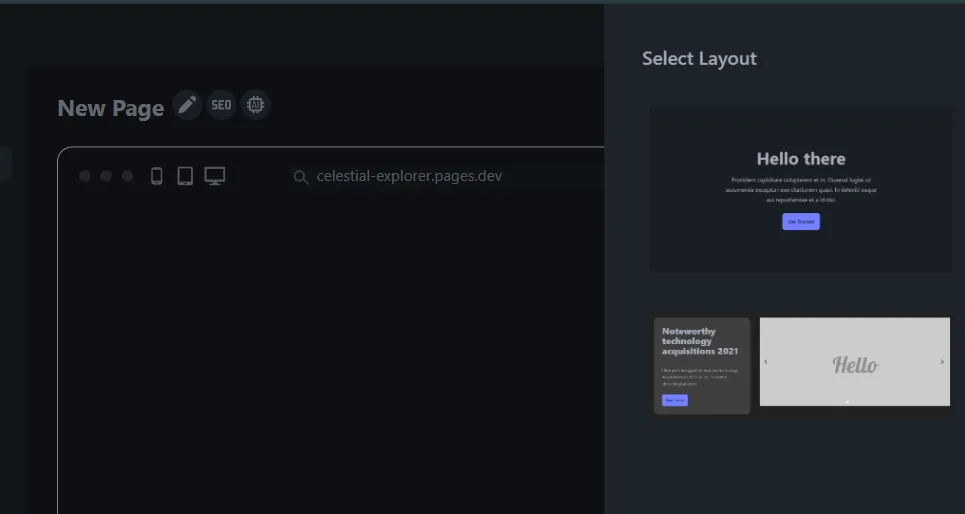Click the search magnifier icon in address bar
This screenshot has width=965, height=514.
pyautogui.click(x=301, y=177)
